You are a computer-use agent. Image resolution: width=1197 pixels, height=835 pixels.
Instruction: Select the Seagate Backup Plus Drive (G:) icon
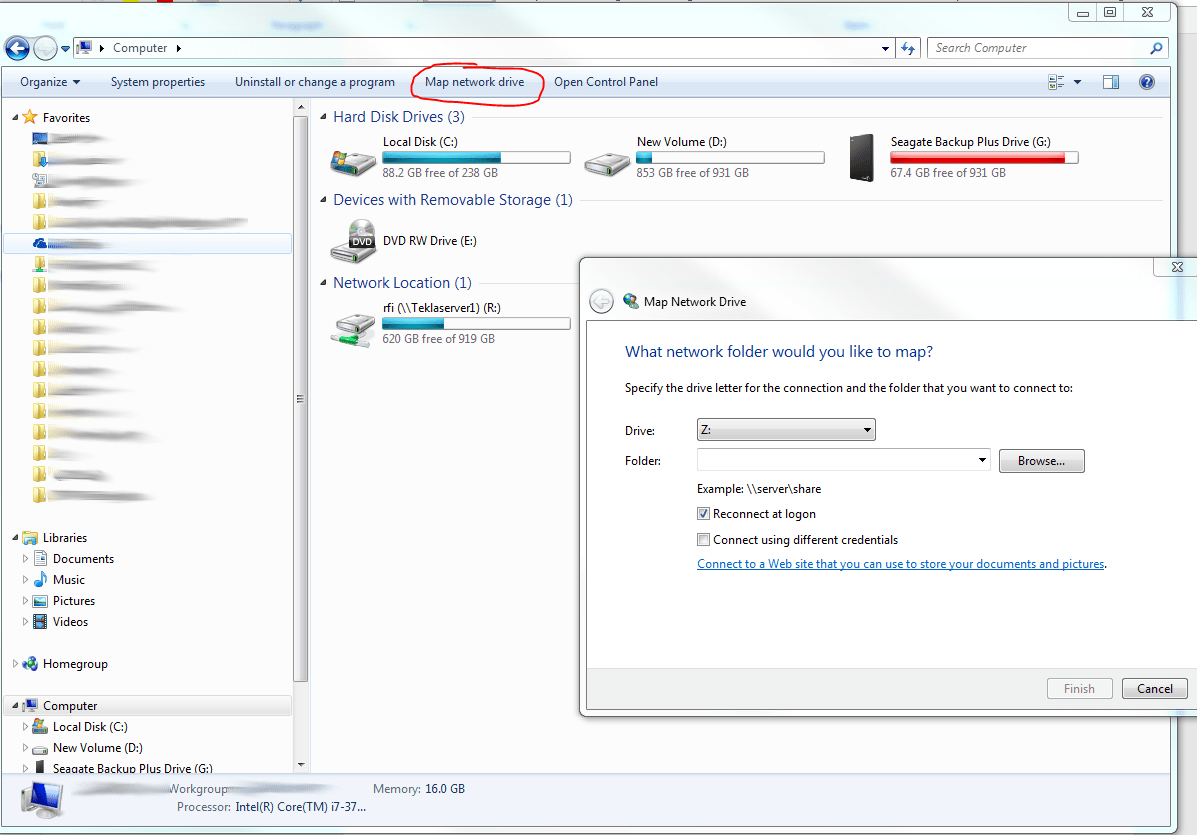[x=861, y=157]
